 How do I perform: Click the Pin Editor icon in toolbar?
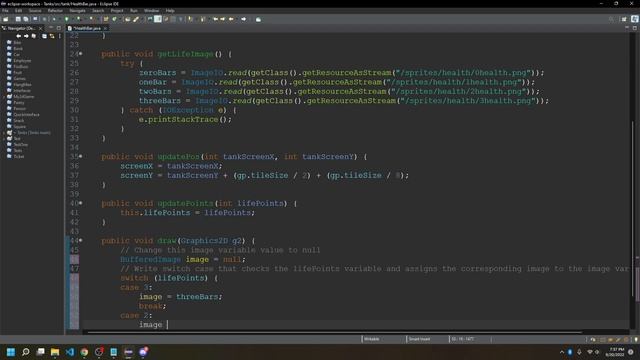[x=258, y=19]
